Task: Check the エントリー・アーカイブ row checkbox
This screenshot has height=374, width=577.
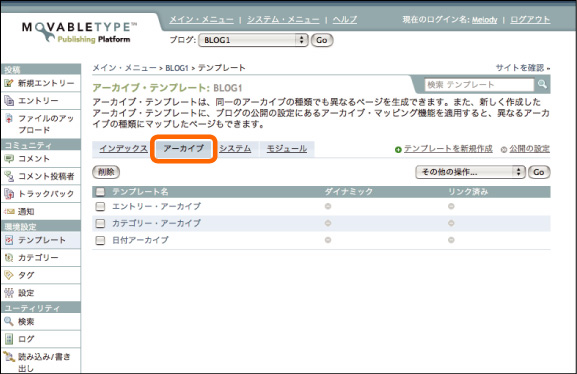Action: click(100, 207)
